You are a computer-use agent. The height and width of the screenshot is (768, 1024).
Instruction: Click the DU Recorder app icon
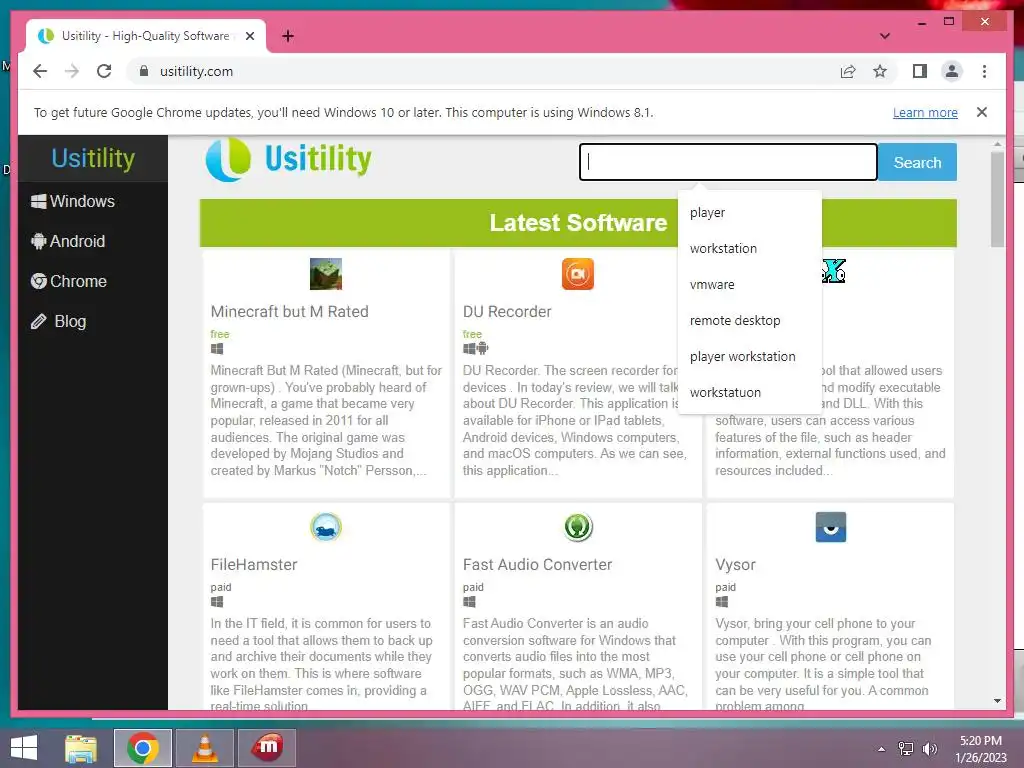tap(578, 274)
